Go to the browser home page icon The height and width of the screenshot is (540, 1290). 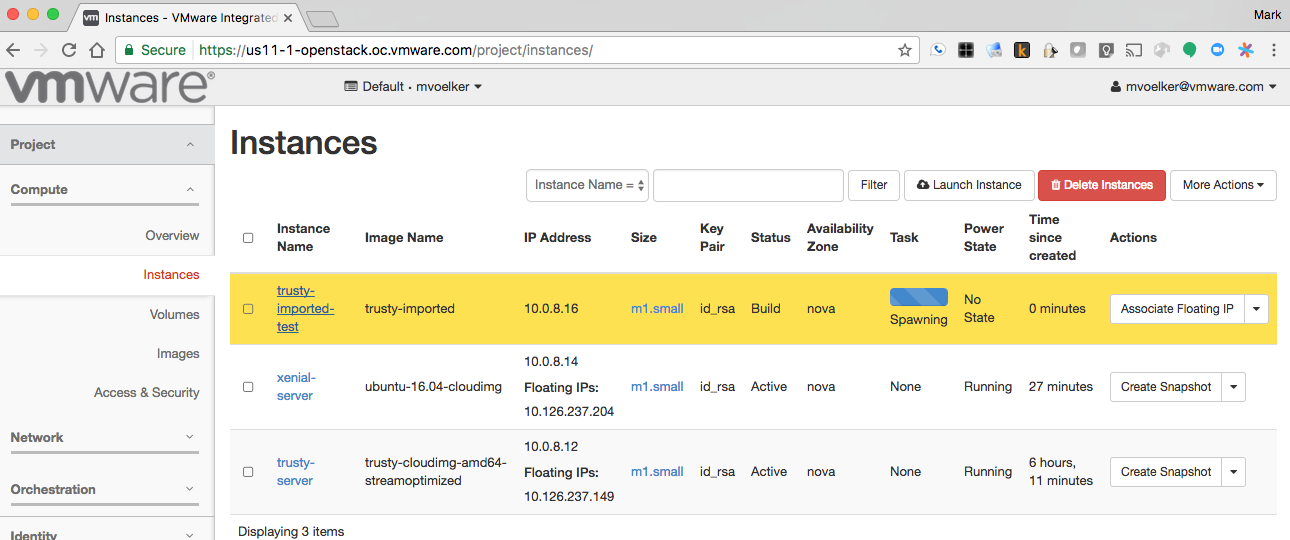pyautogui.click(x=97, y=50)
